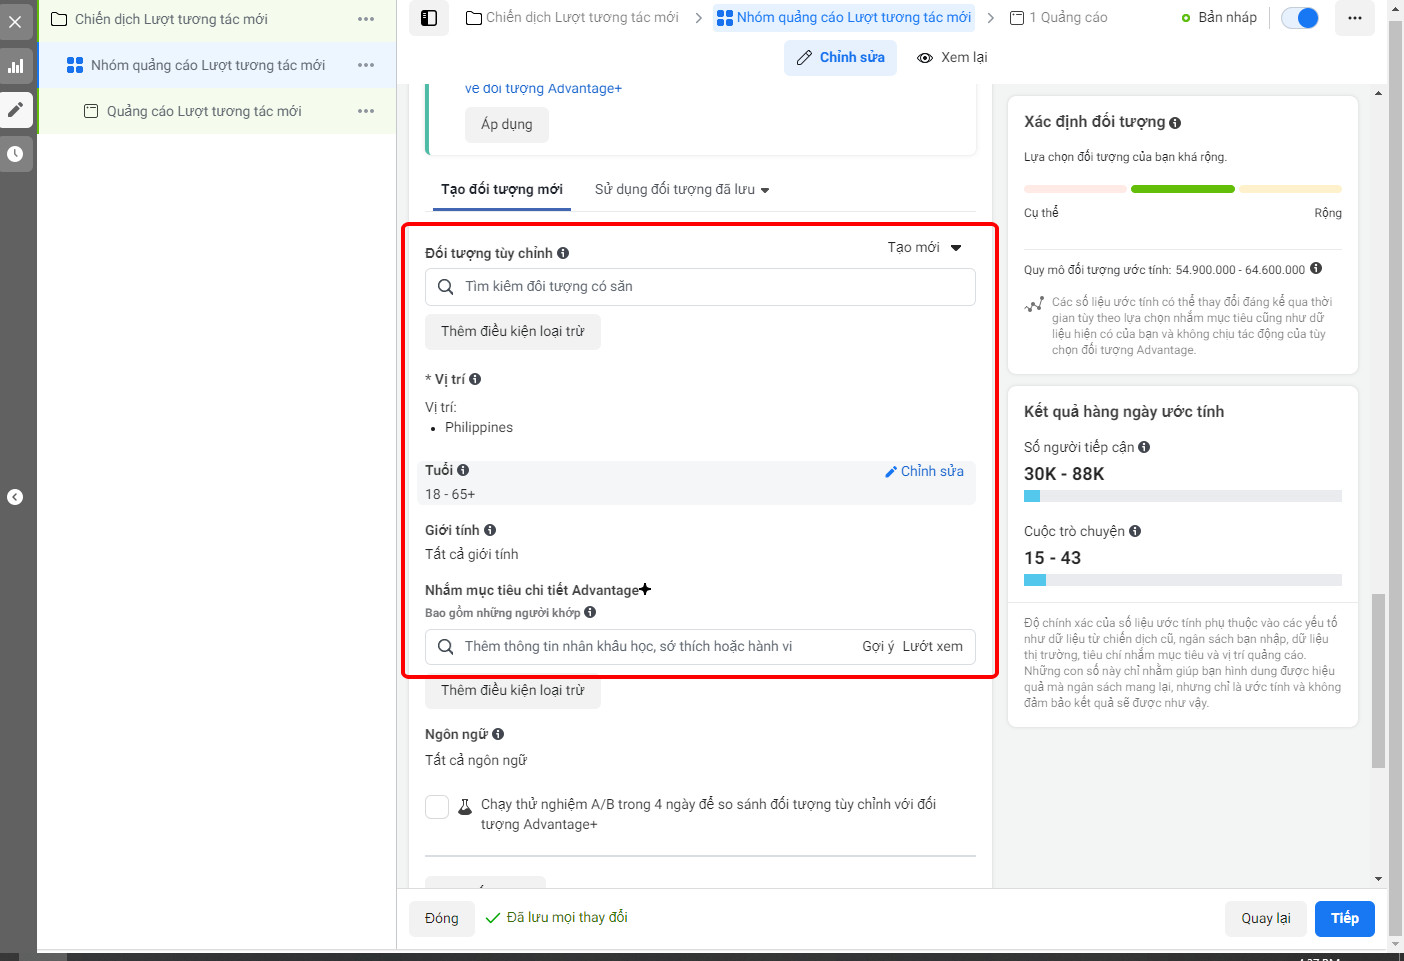Click info icon next to Số người tiếp cận
The image size is (1404, 961).
click(x=1144, y=447)
